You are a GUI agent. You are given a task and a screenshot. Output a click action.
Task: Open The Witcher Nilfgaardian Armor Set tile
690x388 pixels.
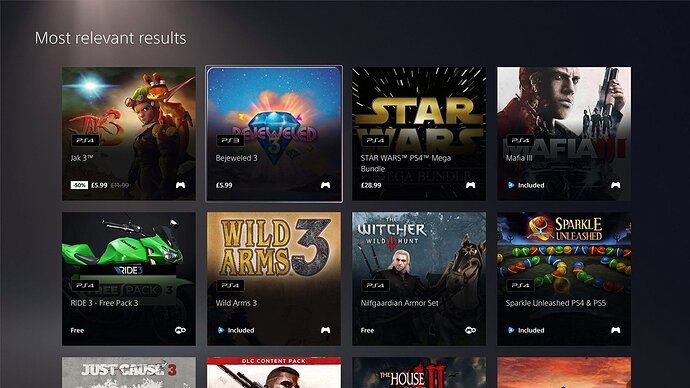click(x=419, y=279)
